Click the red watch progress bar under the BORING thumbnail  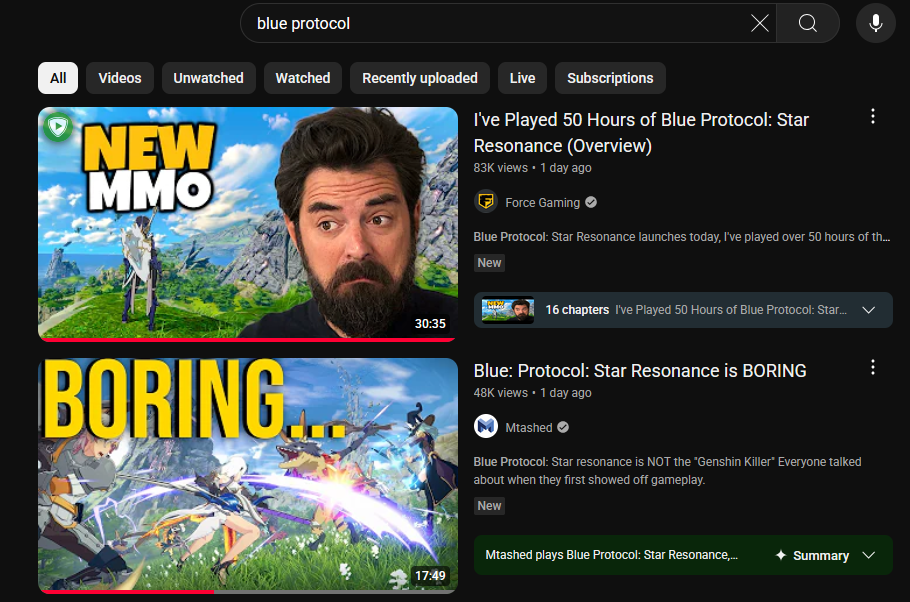129,592
